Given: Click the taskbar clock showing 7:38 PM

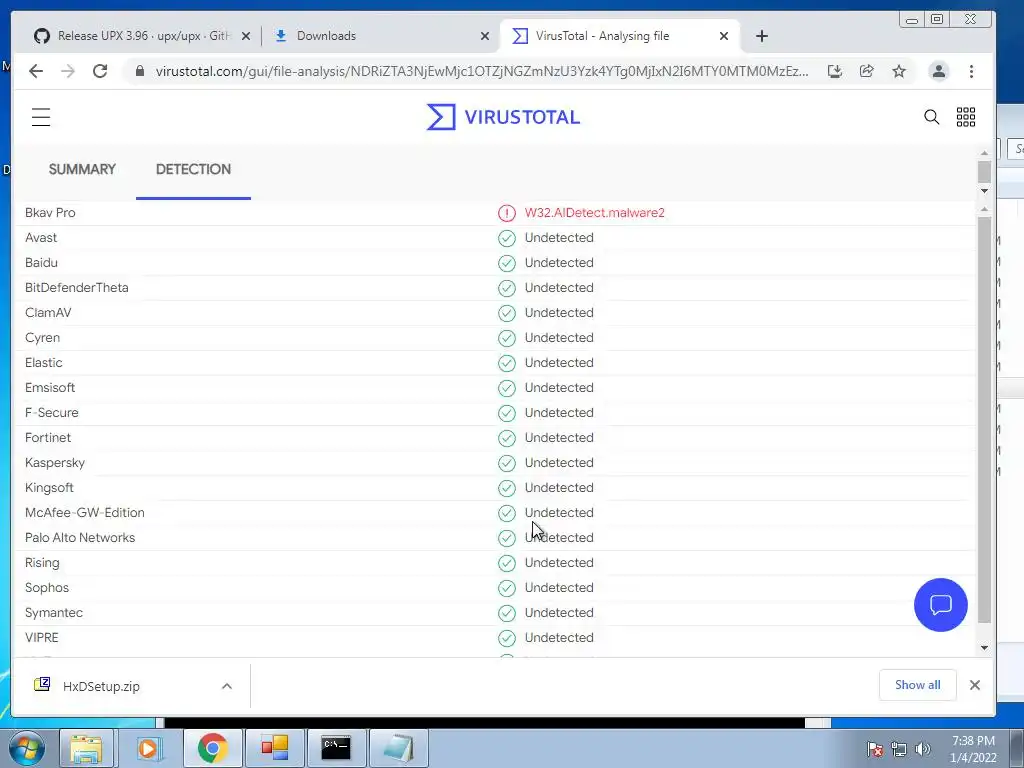Looking at the screenshot, I should point(973,749).
